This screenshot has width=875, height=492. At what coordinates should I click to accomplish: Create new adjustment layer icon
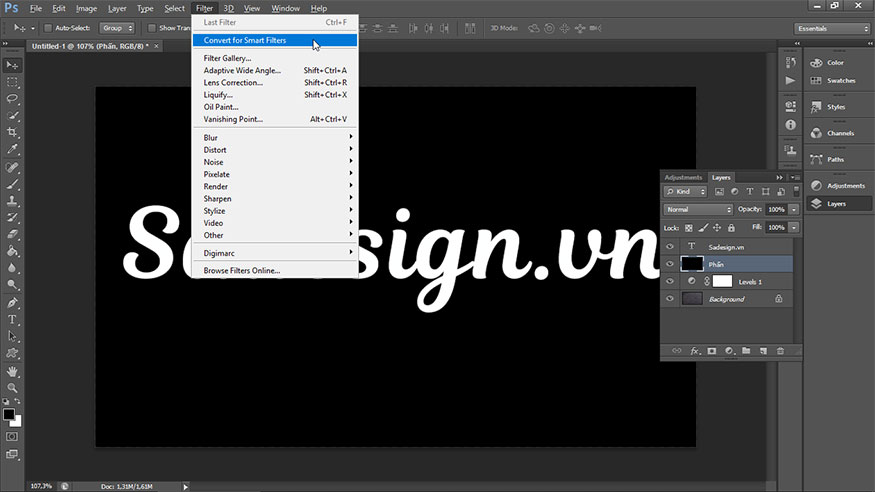(x=729, y=351)
